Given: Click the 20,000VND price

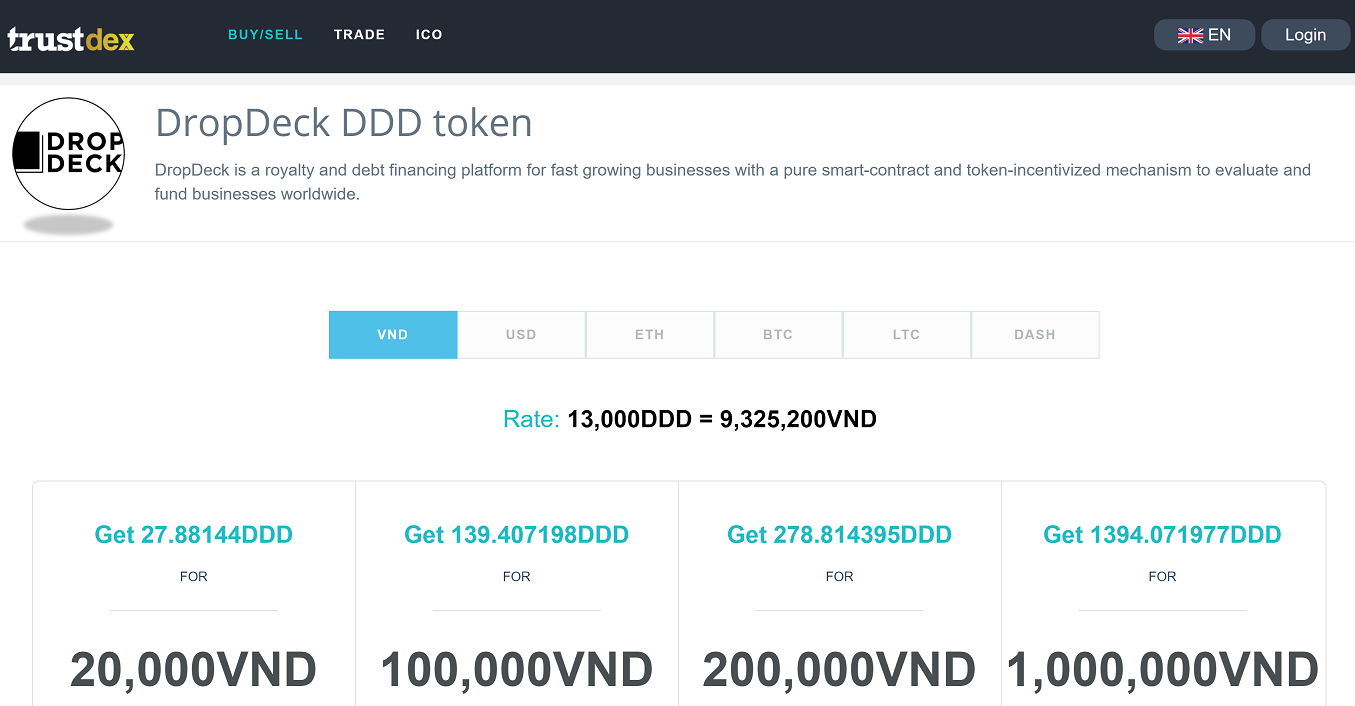Looking at the screenshot, I should point(194,670).
